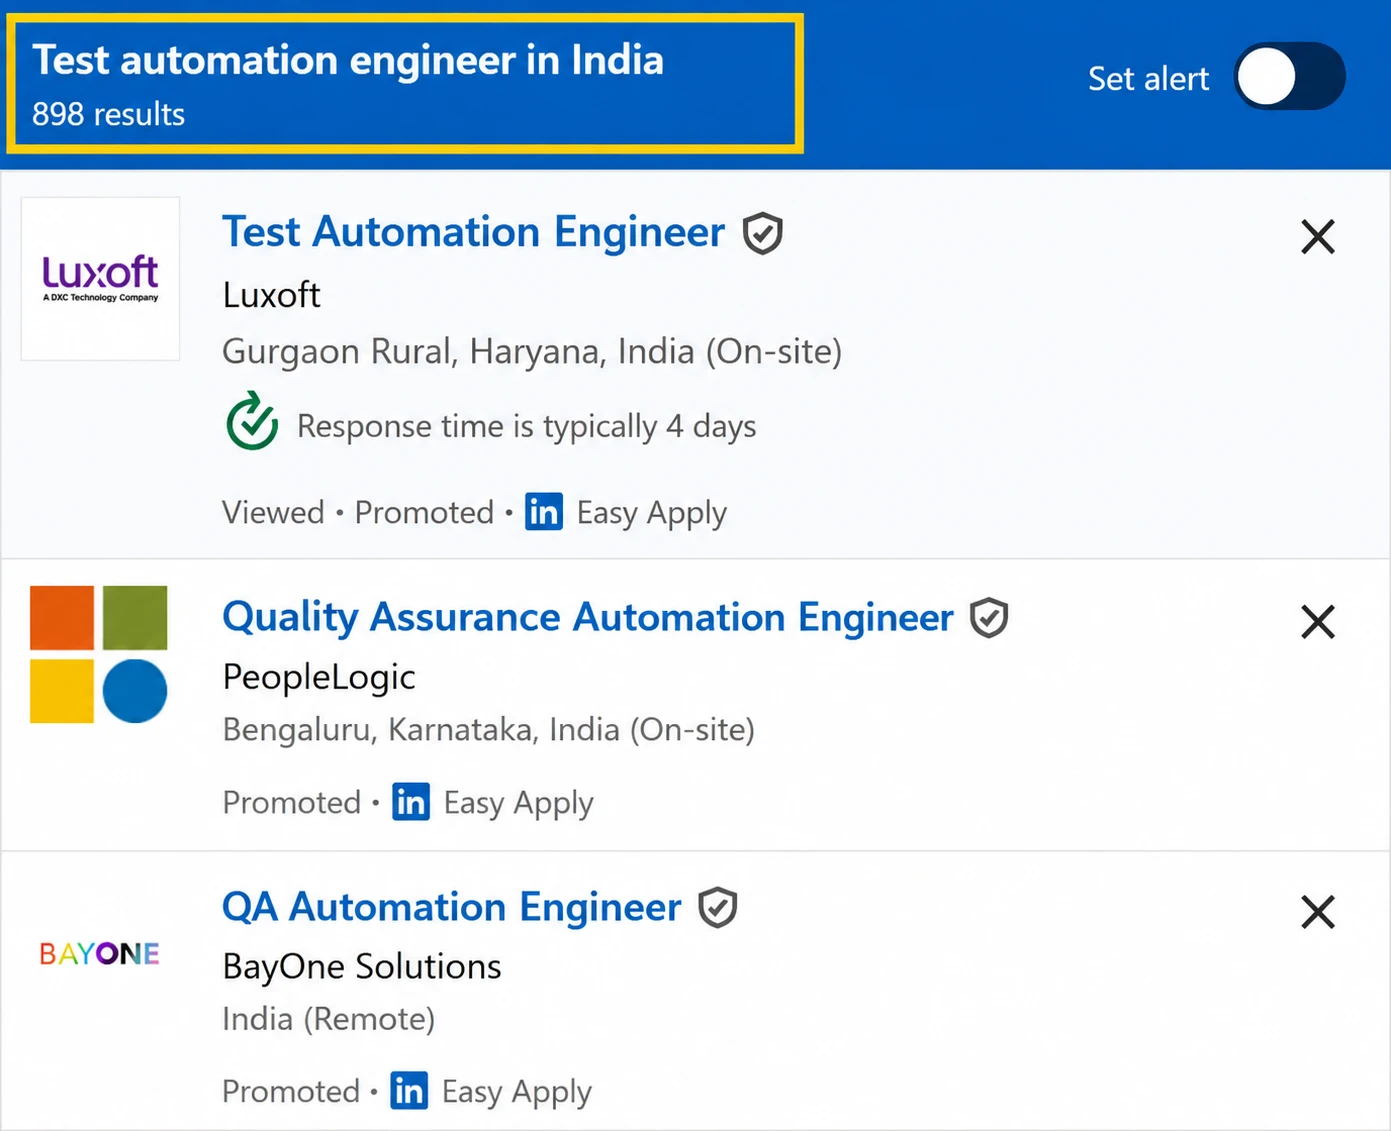Click LinkedIn icon in the Luxoft Easy Apply row
Screen dimensions: 1391x1131
pyautogui.click(x=544, y=512)
